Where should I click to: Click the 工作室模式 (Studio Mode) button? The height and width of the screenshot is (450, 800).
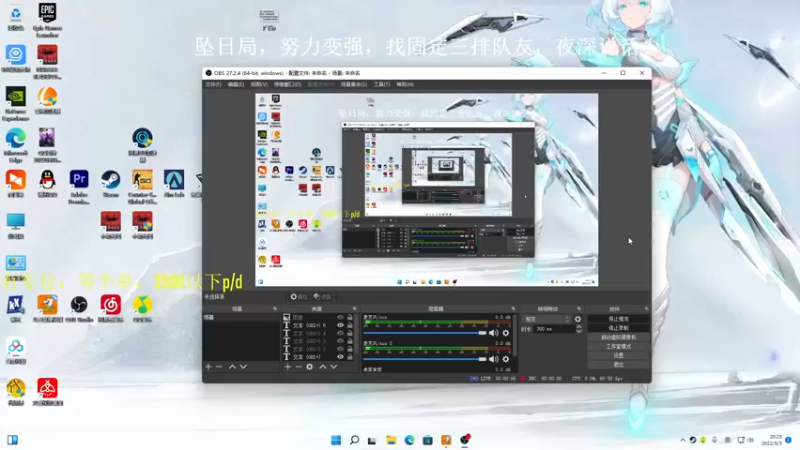[618, 346]
